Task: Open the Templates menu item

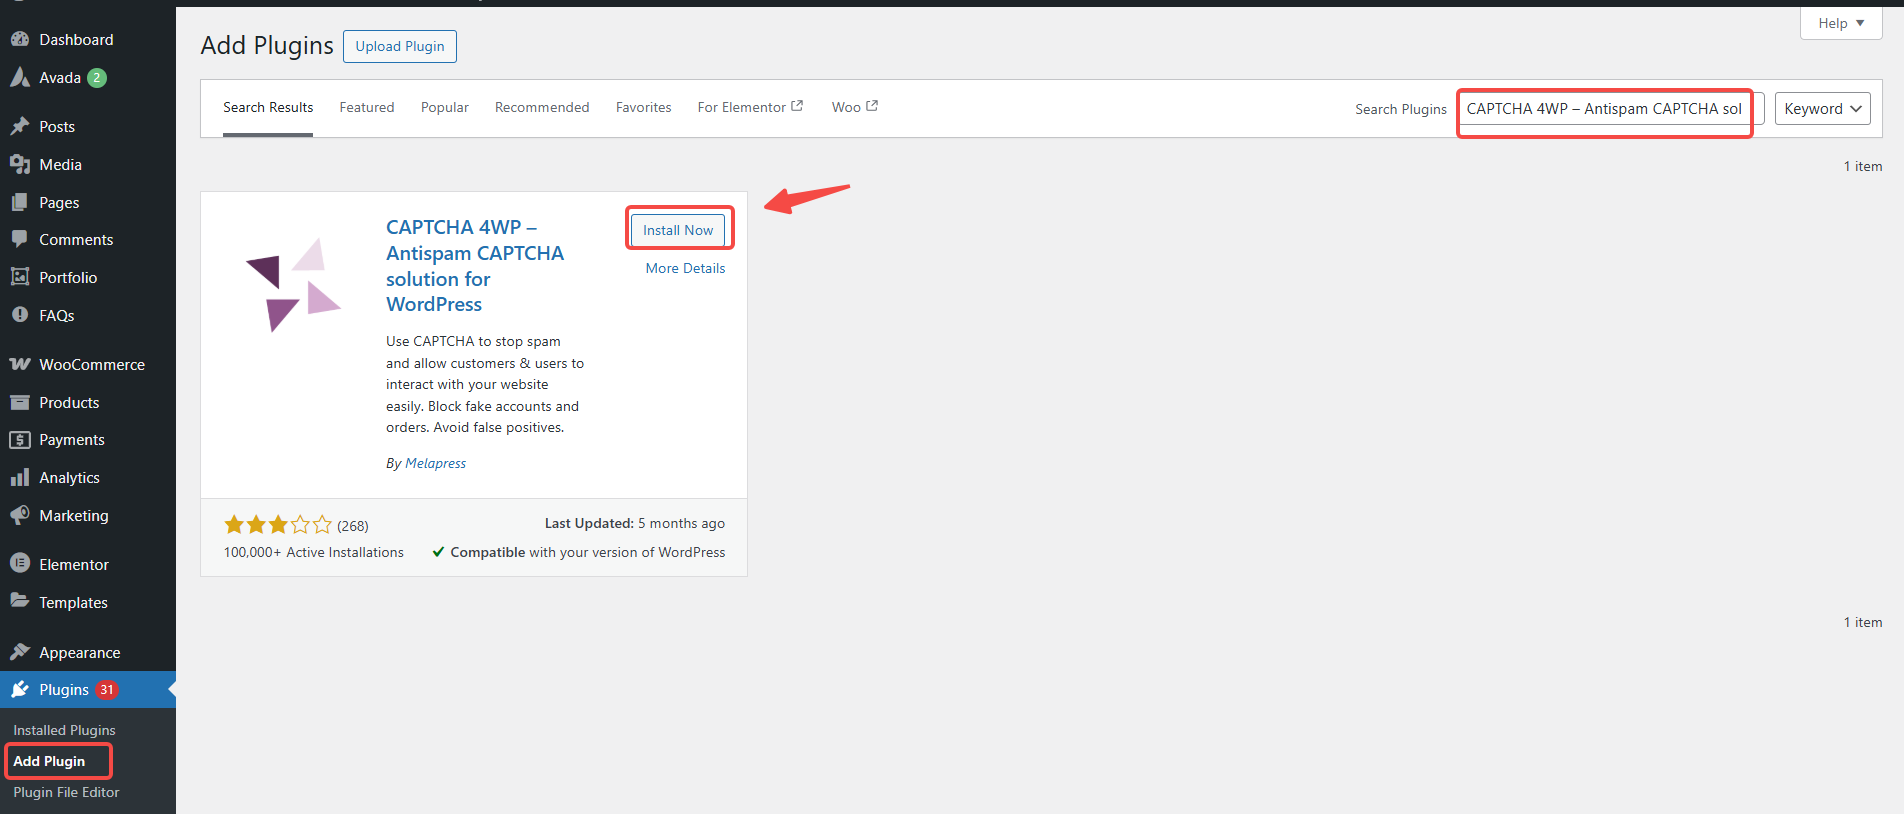Action: [x=88, y=602]
